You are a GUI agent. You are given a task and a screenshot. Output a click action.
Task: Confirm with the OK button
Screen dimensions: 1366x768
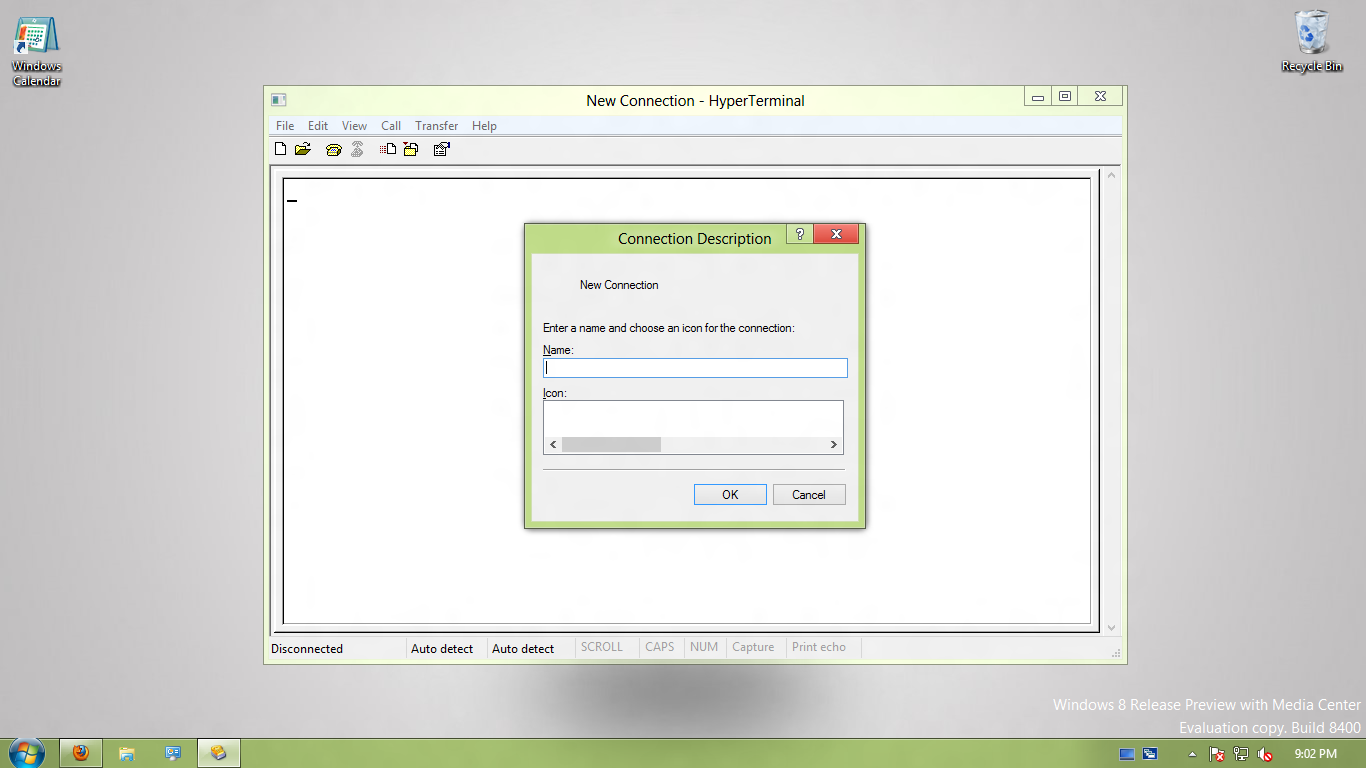point(730,494)
